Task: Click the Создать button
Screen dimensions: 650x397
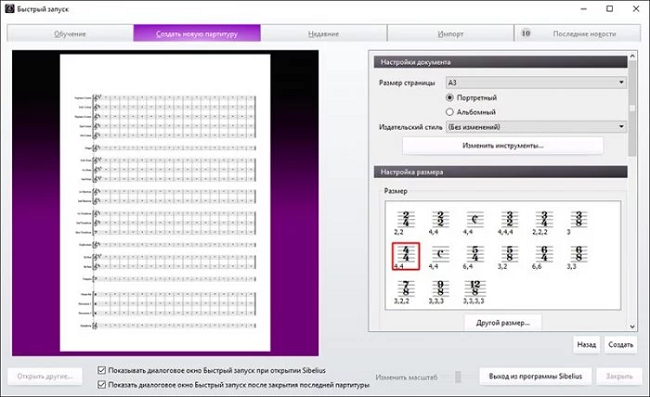Action: [621, 344]
